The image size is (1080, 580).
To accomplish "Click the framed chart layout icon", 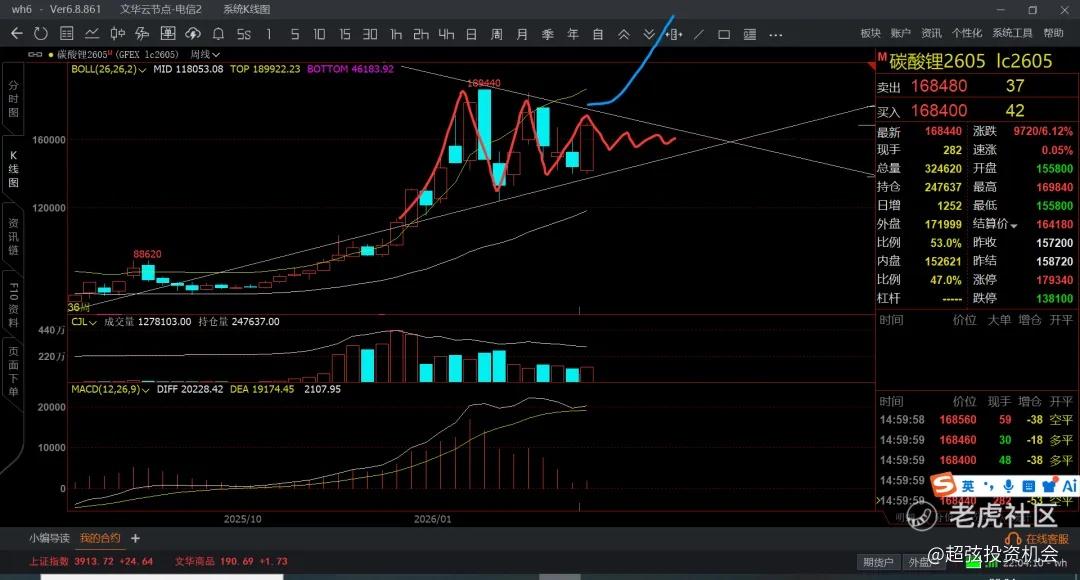I will 167,34.
